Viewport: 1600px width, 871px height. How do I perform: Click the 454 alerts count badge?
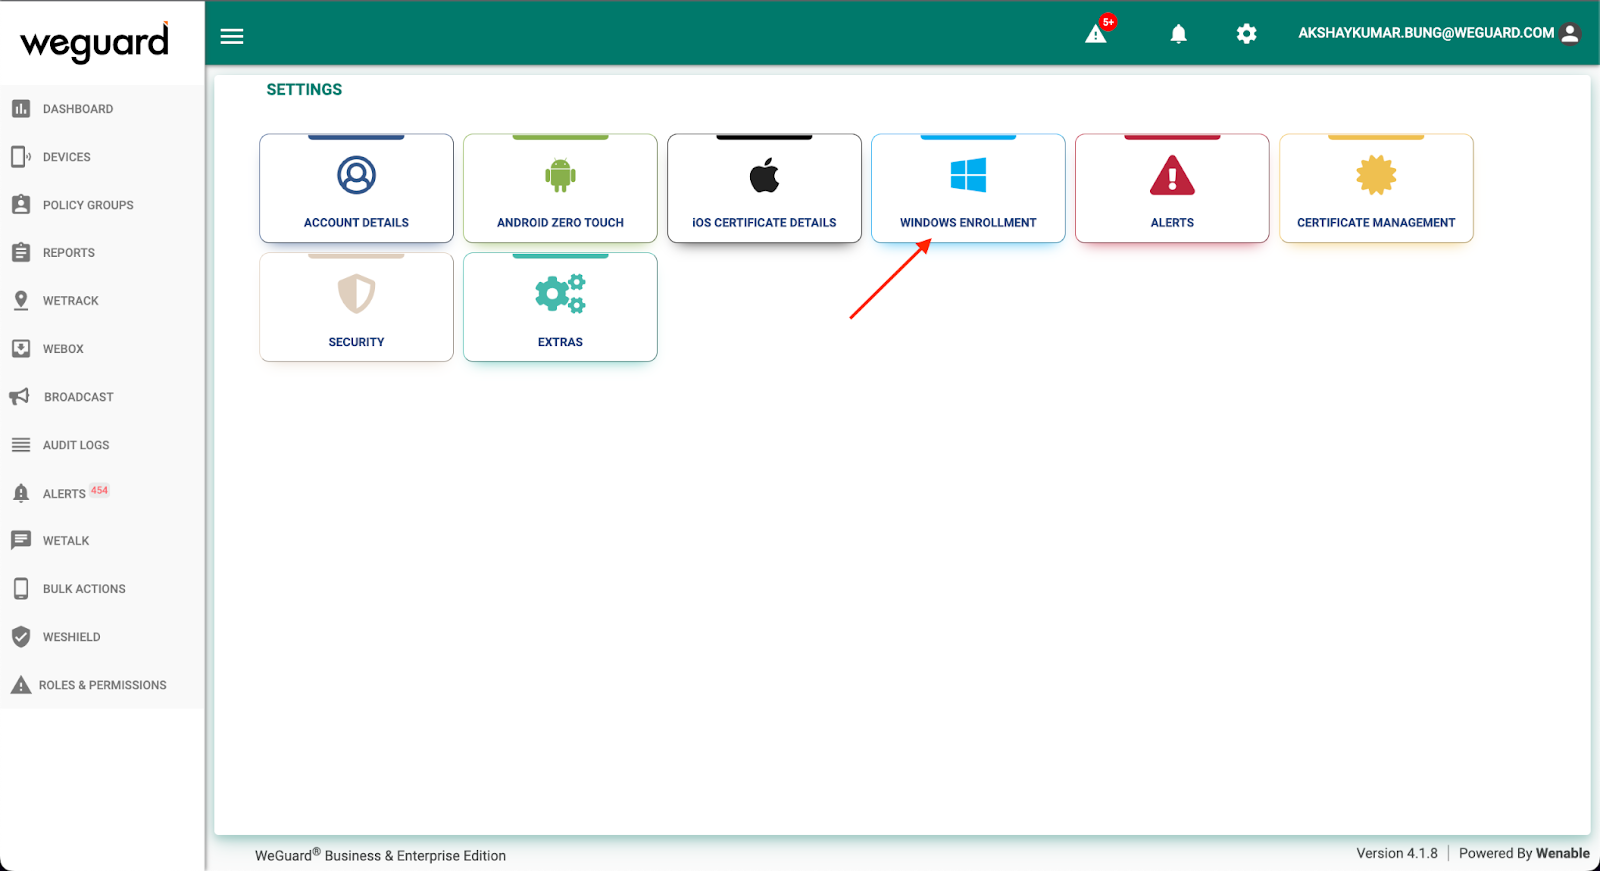[x=99, y=490]
